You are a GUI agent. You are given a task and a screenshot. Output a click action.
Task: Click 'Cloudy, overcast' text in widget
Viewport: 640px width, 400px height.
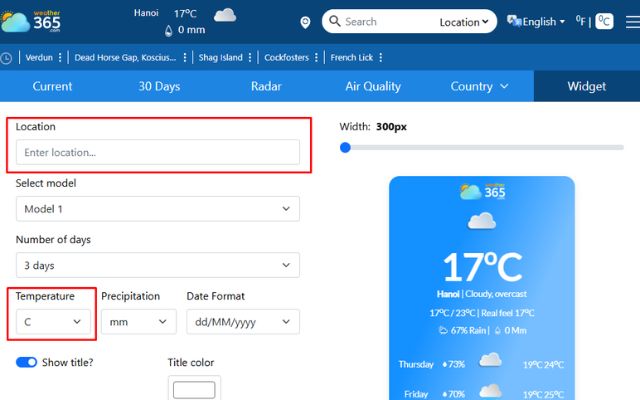(496, 294)
